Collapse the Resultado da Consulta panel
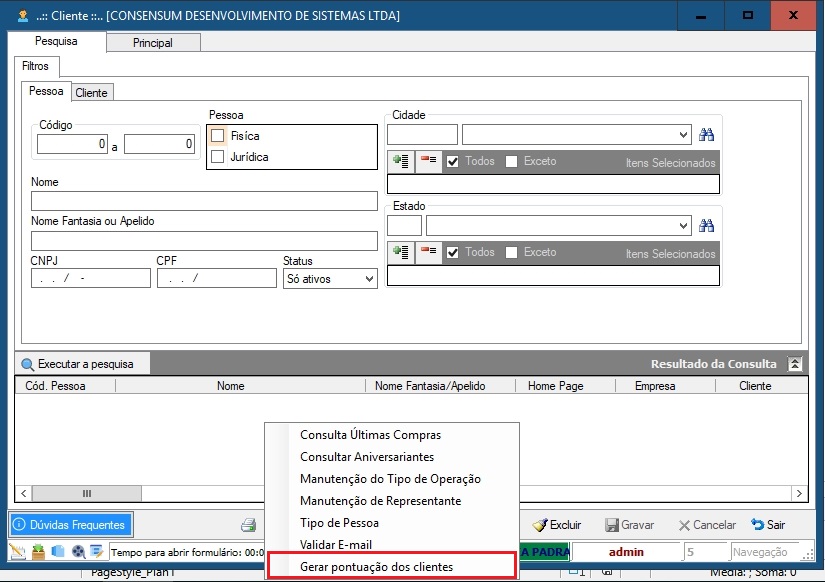The width and height of the screenshot is (825, 582). tap(795, 364)
